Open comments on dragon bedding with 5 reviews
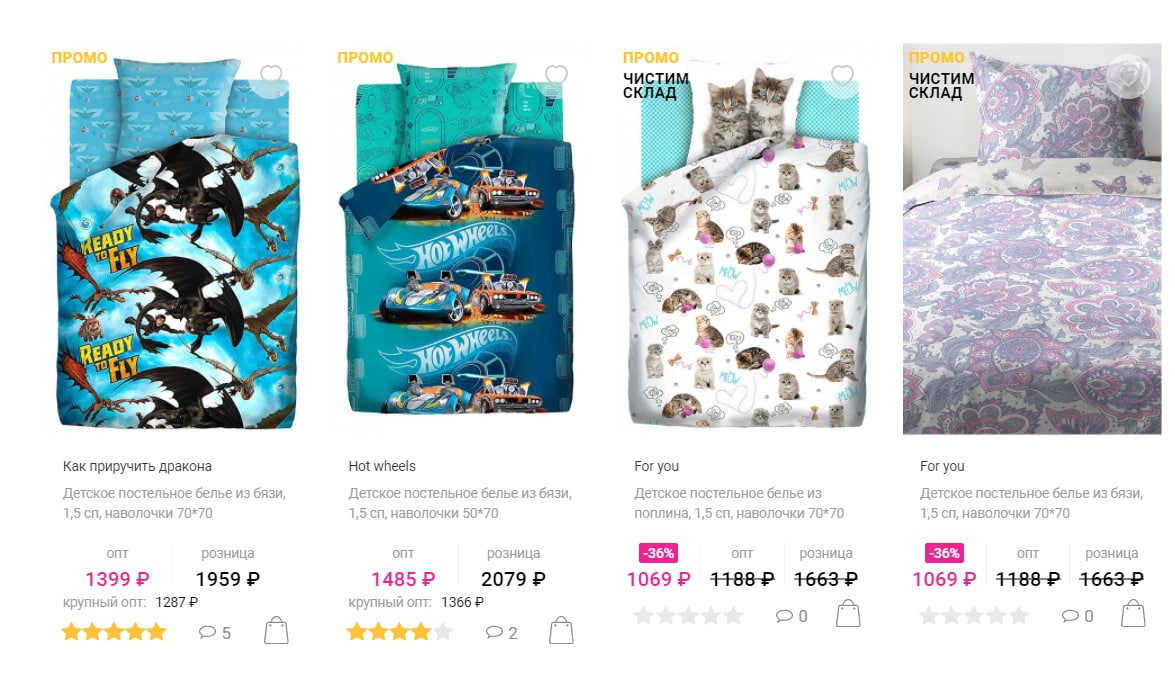The width and height of the screenshot is (1175, 695). pyautogui.click(x=214, y=633)
